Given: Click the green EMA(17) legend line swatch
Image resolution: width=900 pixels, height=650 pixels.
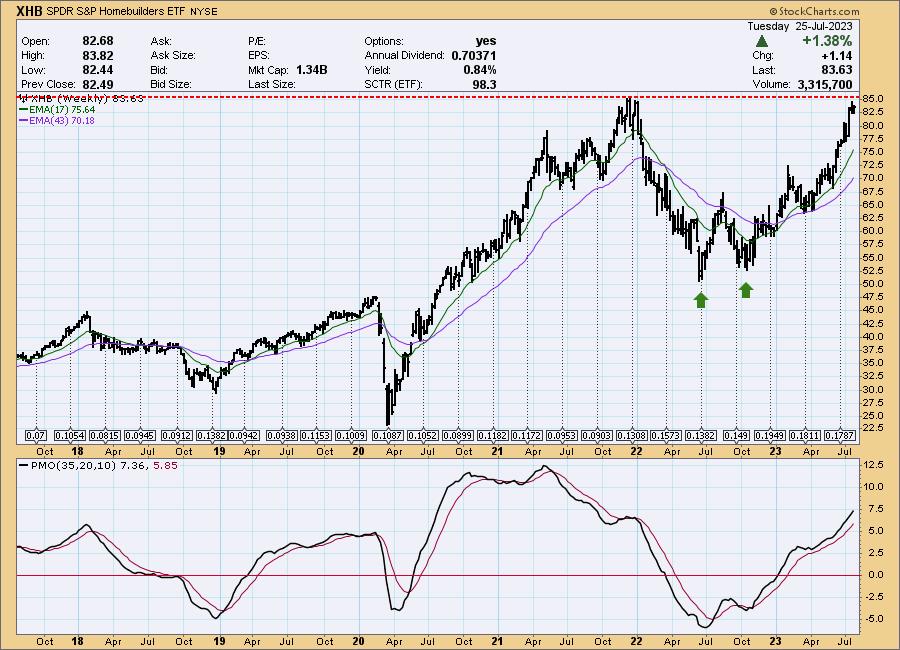Looking at the screenshot, I should [24, 109].
